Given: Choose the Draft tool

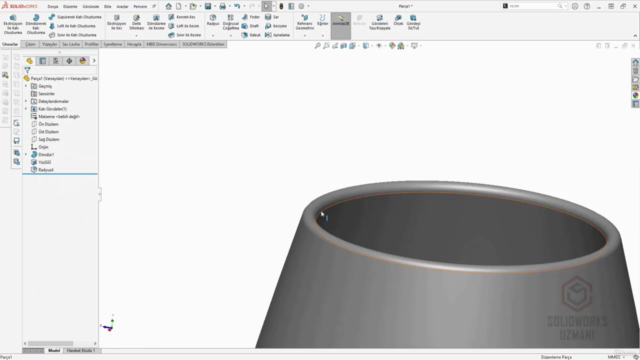Looking at the screenshot, I should pos(250,26).
